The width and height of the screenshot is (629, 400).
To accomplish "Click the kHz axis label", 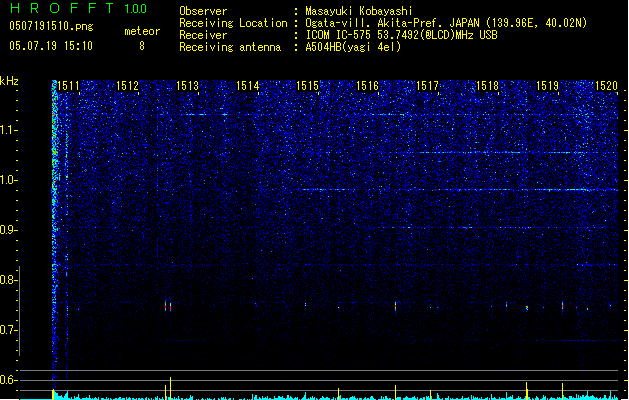I will (9, 81).
